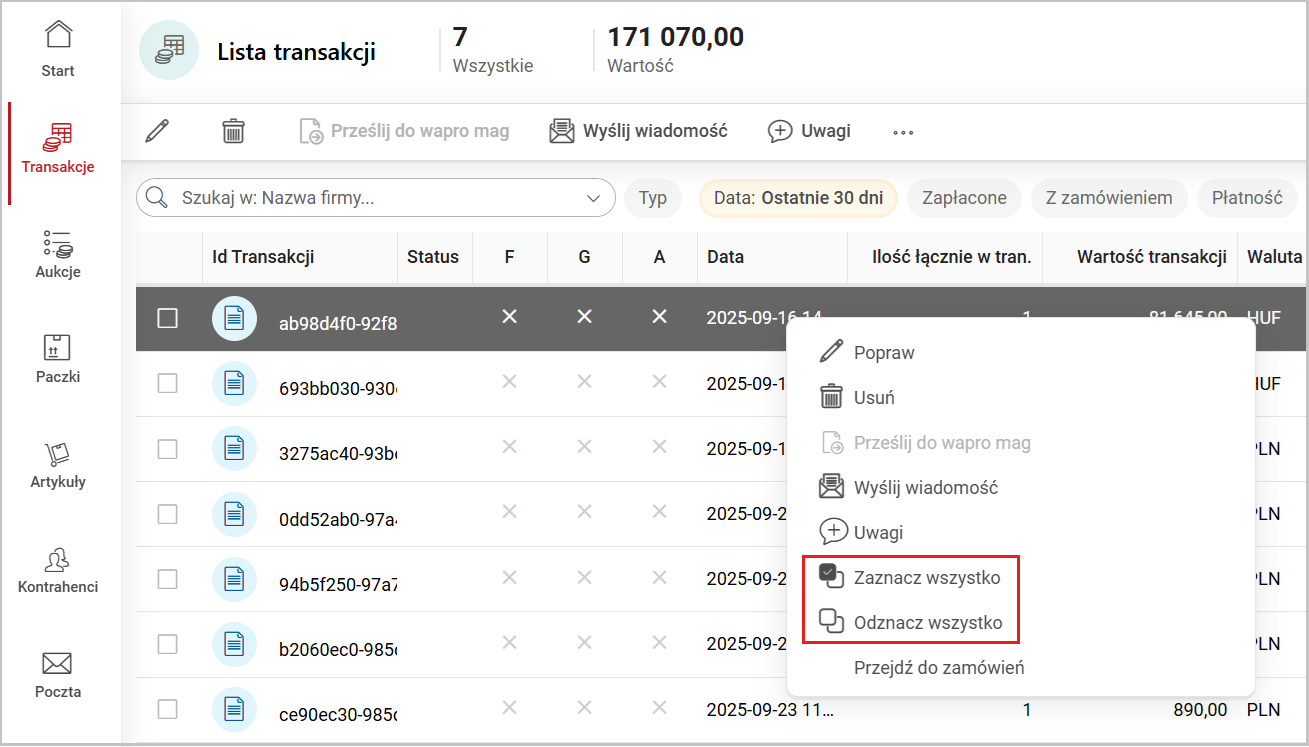Image resolution: width=1309 pixels, height=747 pixels.
Task: Select Zaznacz wszystko in context menu
Action: pyautogui.click(x=926, y=577)
